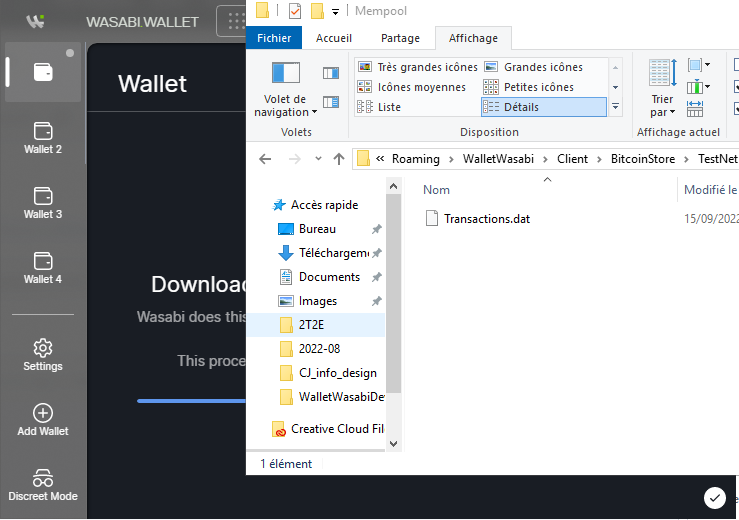Choose Liste layout
739x520 pixels.
click(379, 107)
